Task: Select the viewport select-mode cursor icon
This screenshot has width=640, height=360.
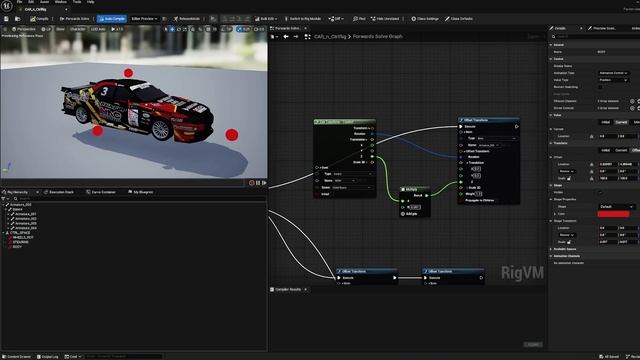Action: 166,29
